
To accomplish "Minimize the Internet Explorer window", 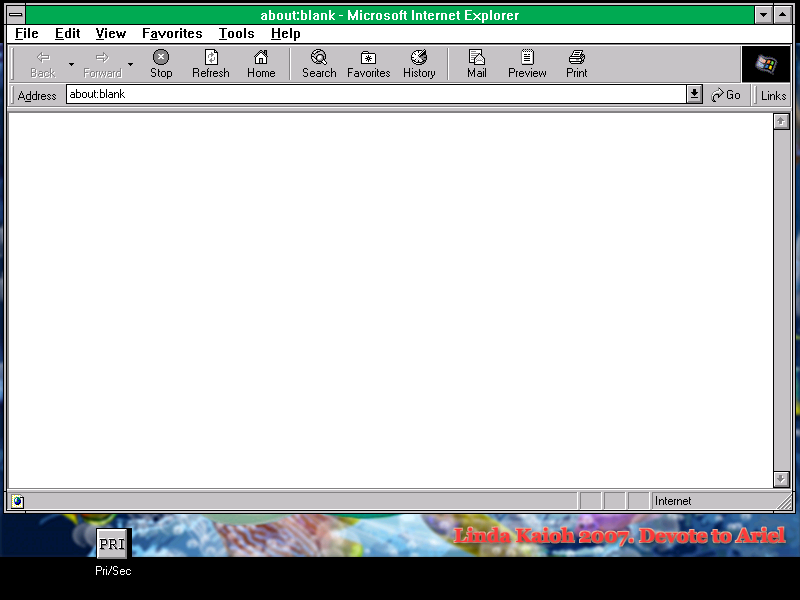I will coord(763,15).
